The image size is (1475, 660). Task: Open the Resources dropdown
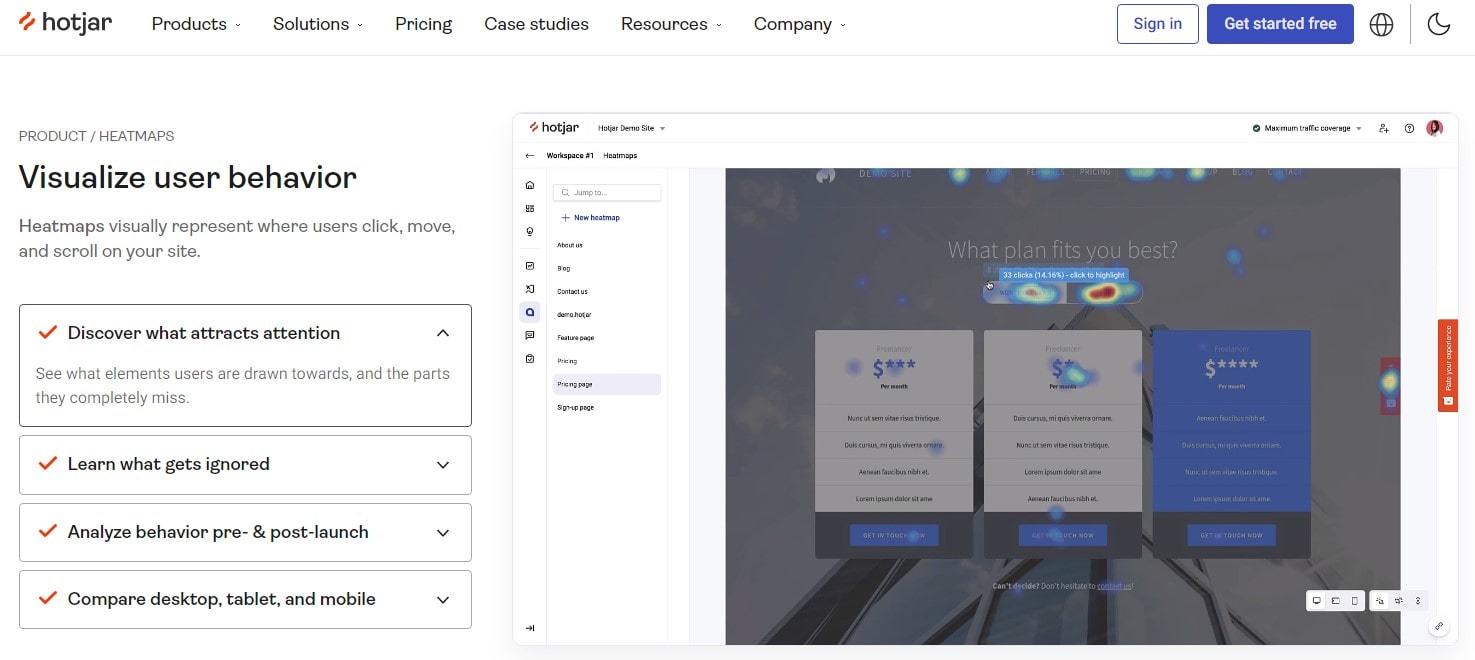(x=671, y=24)
